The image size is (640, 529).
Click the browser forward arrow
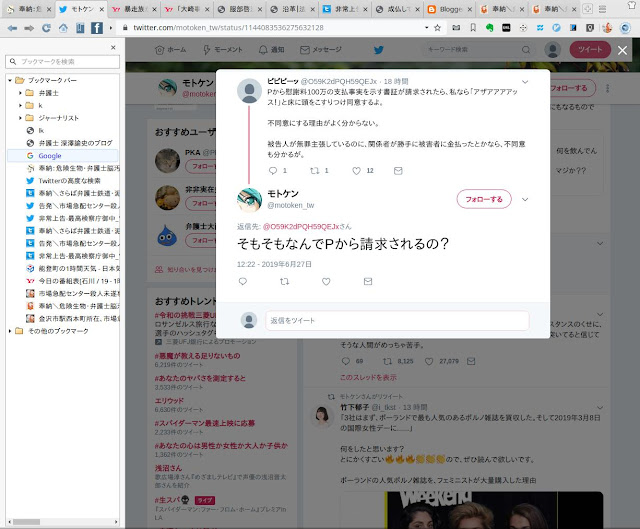[x=29, y=28]
